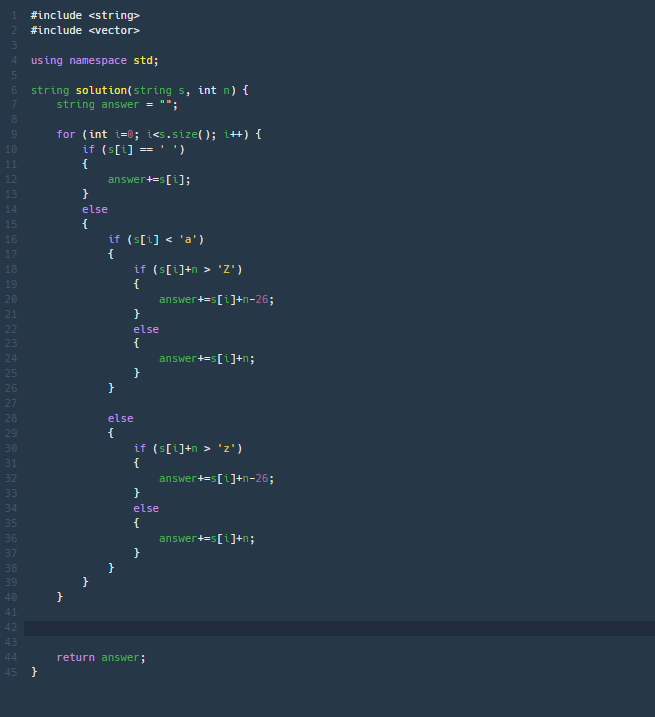Click the "if (s[i] == ' ')" condition
655x717 pixels.
(x=134, y=150)
